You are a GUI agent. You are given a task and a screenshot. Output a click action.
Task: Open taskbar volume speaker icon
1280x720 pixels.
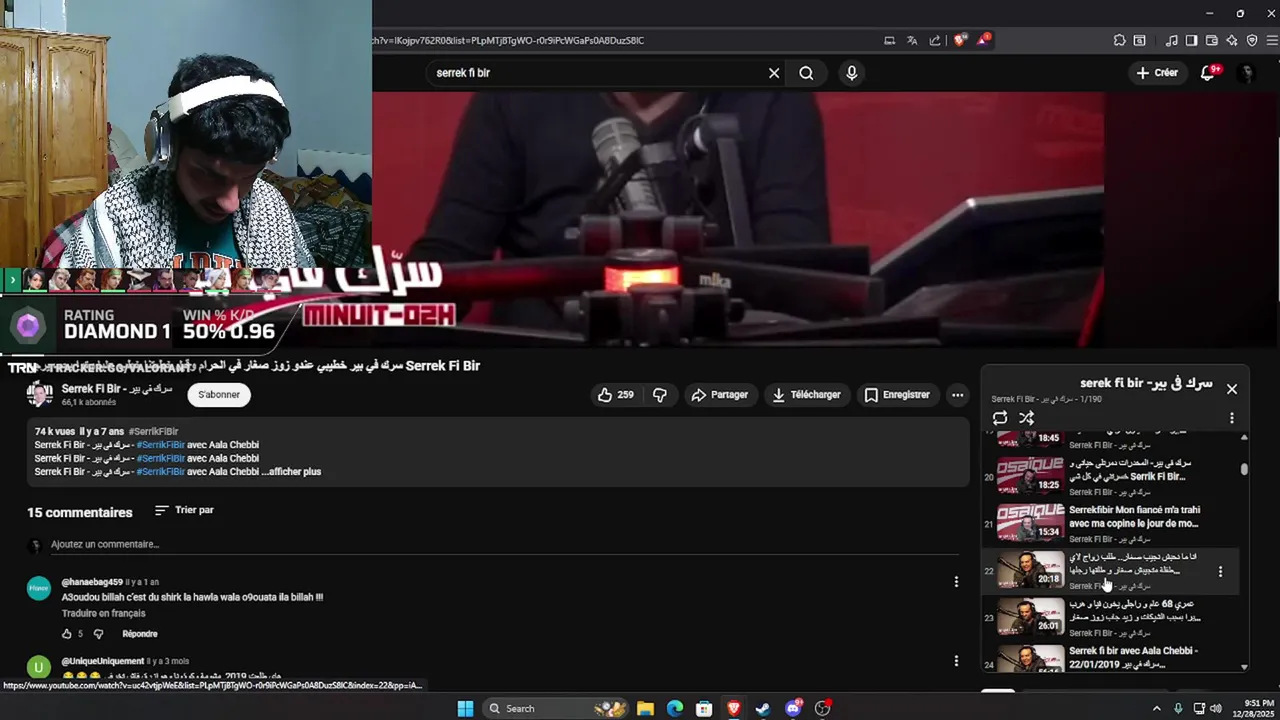coord(1216,708)
